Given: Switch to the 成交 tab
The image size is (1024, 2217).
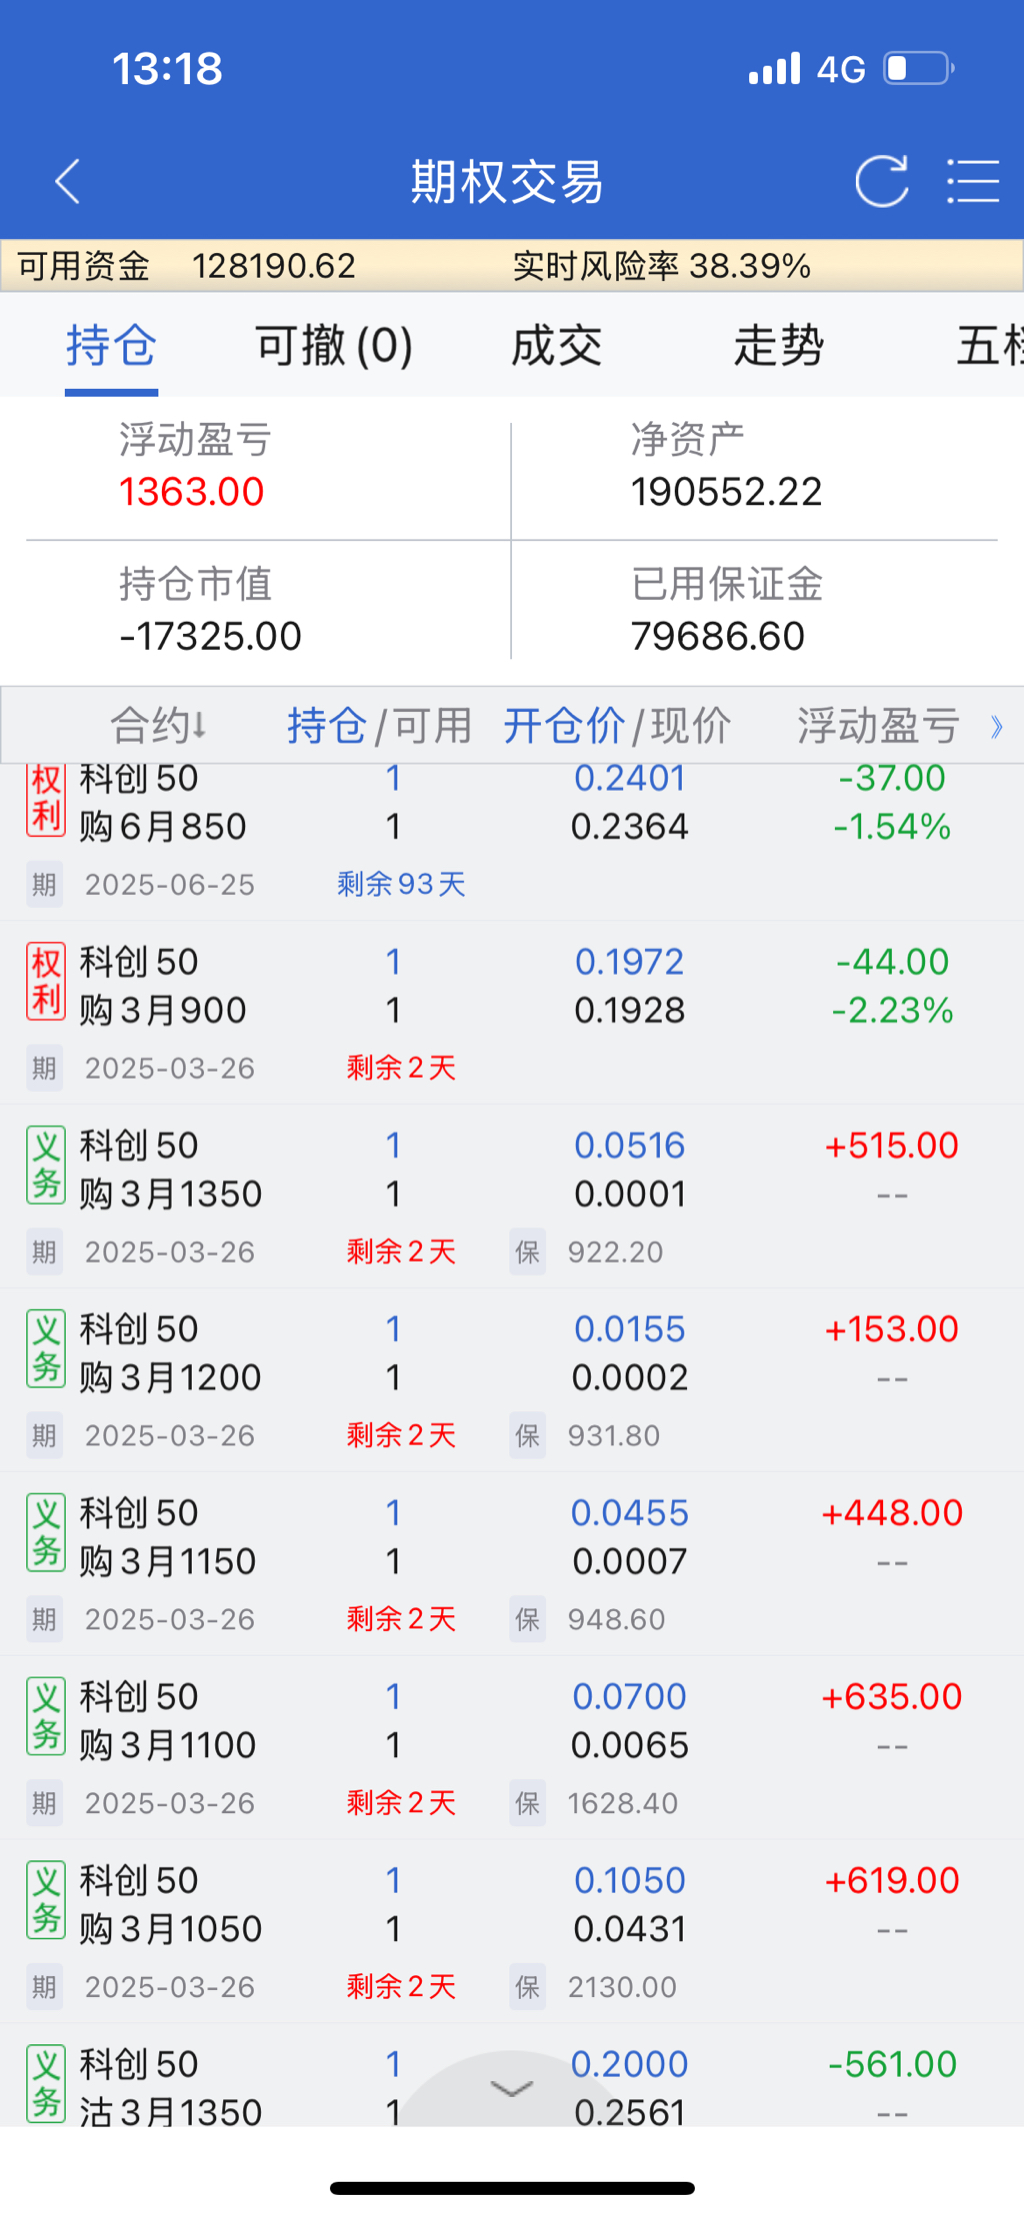Looking at the screenshot, I should tap(556, 346).
